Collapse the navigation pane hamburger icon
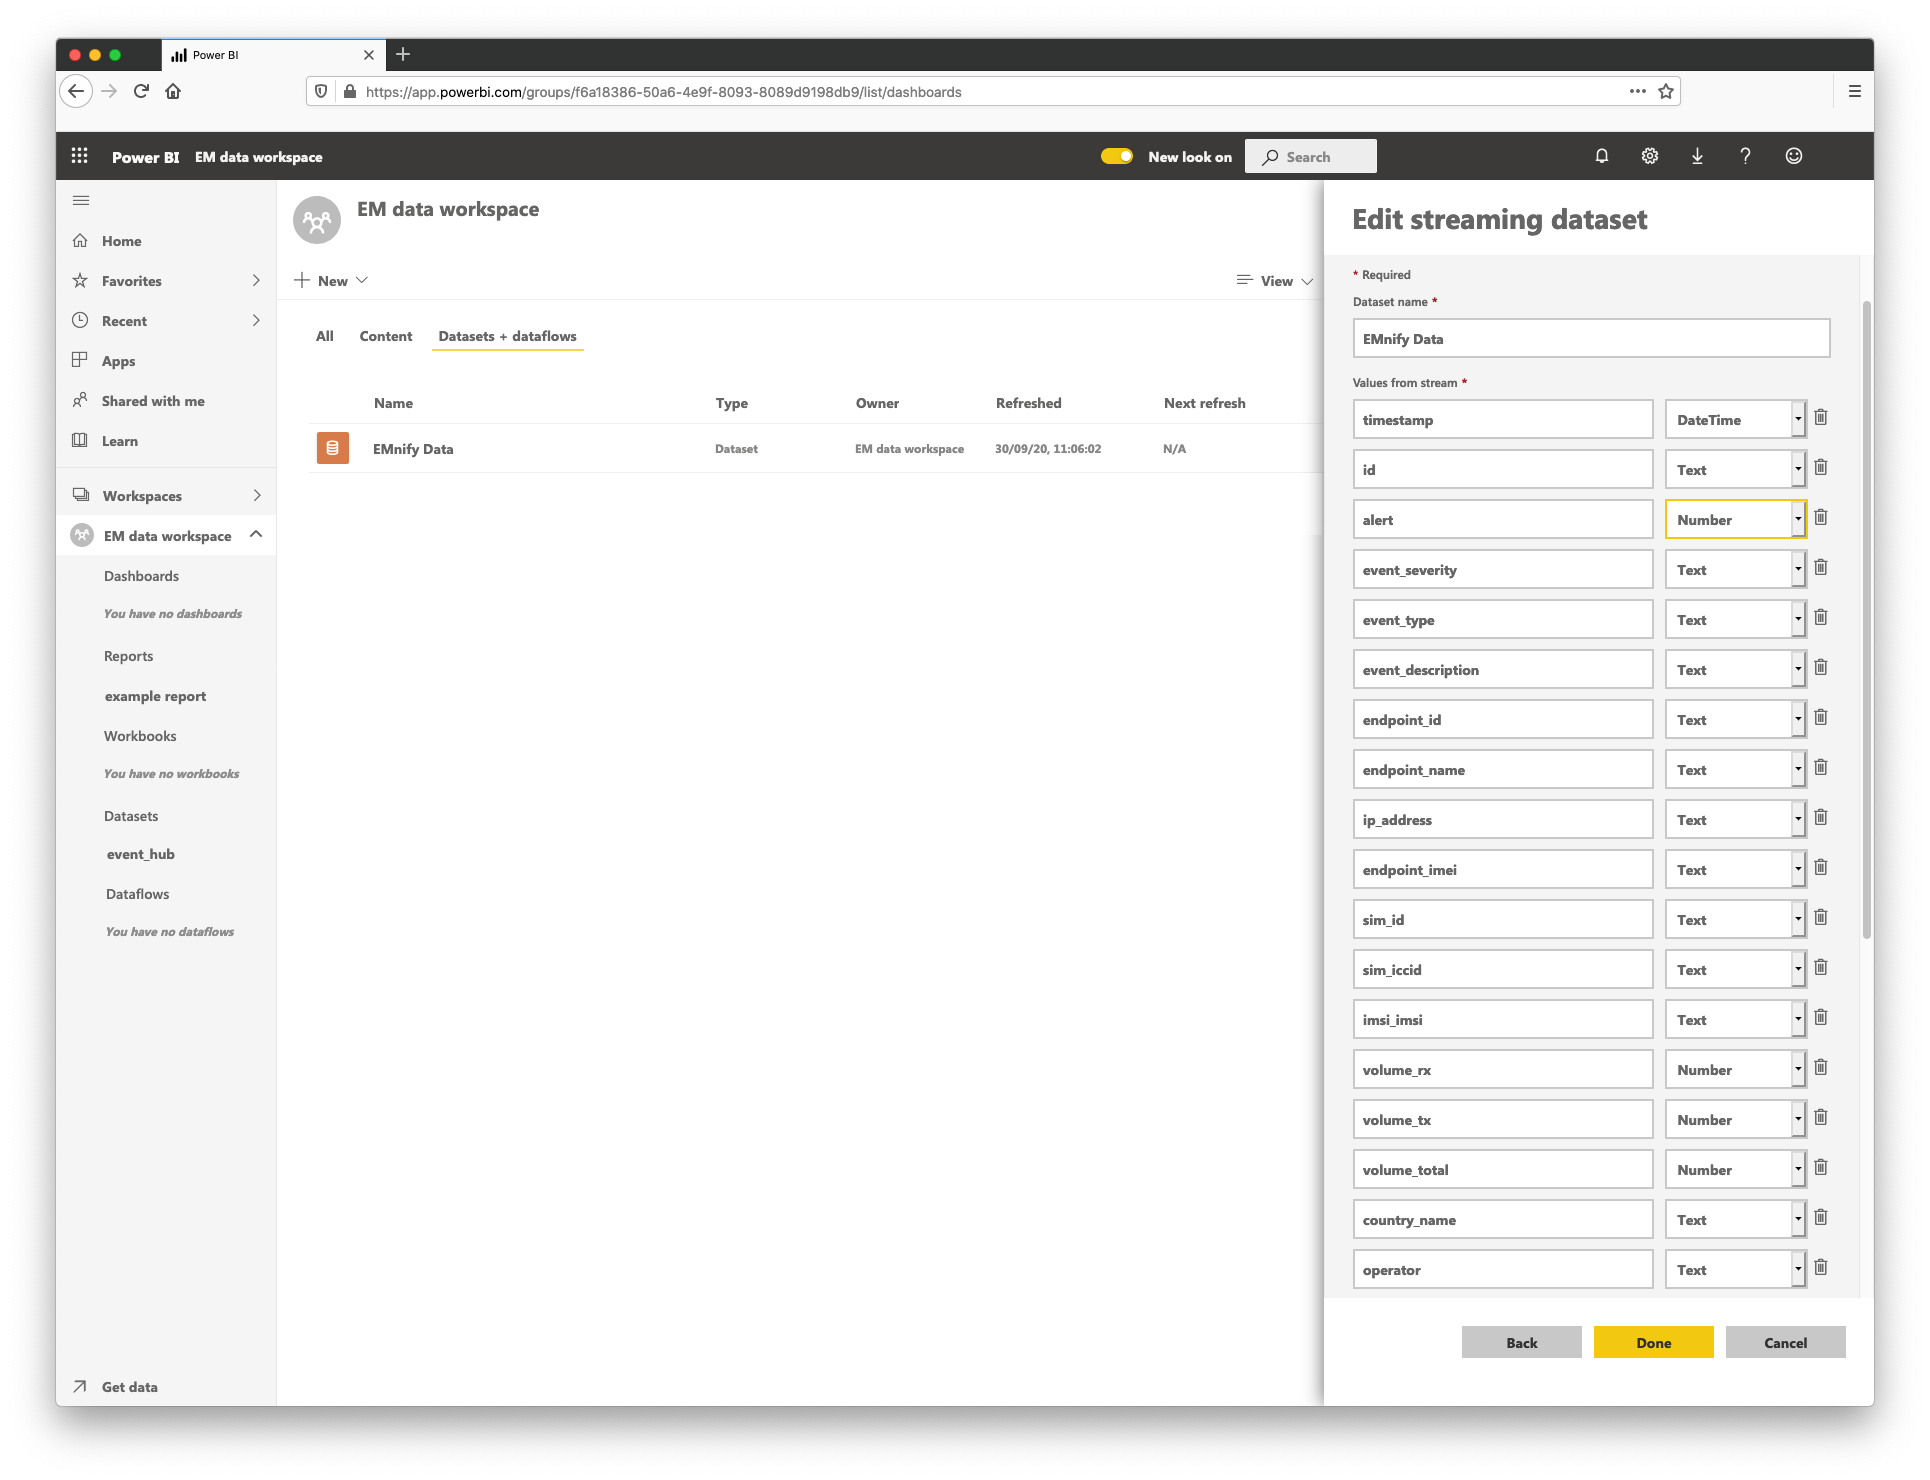This screenshot has width=1930, height=1480. tap(81, 200)
